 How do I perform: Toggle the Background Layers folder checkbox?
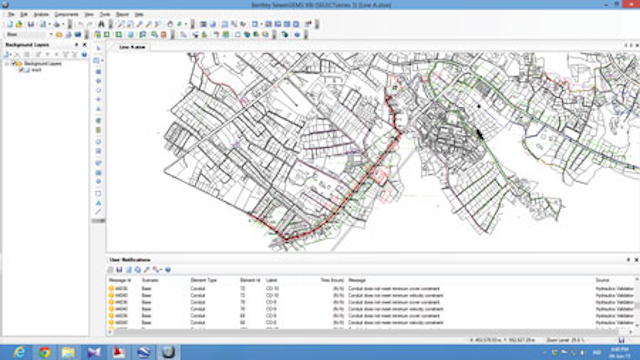(13, 64)
